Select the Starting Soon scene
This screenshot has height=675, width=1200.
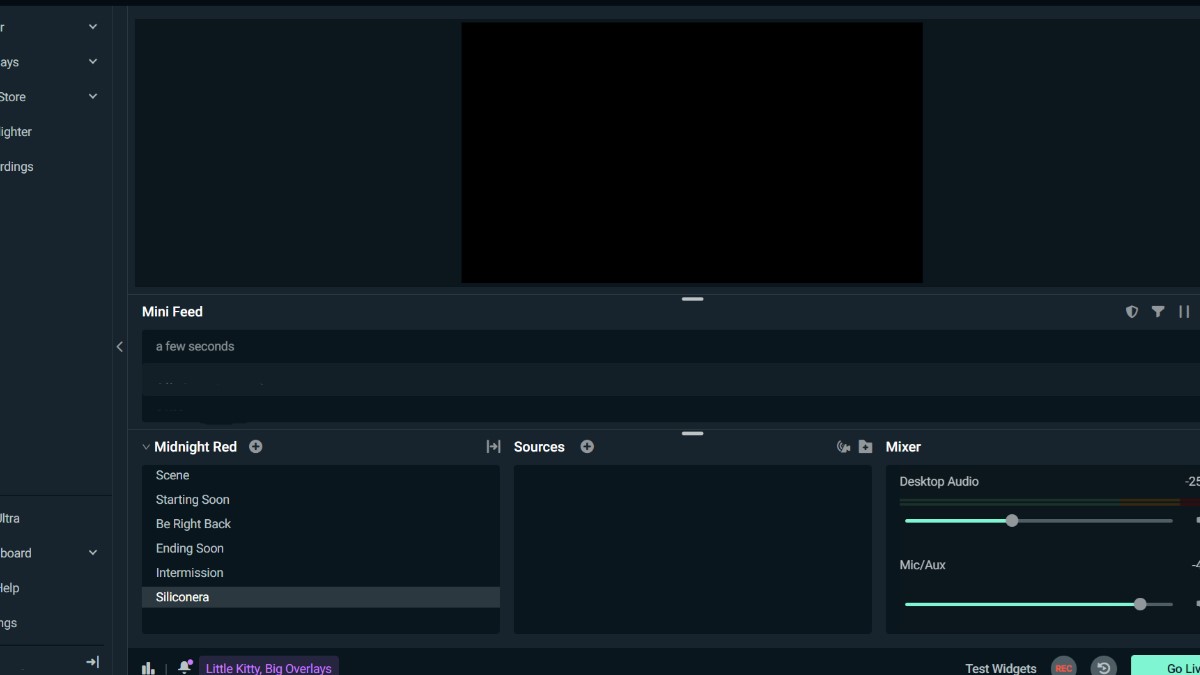click(193, 500)
